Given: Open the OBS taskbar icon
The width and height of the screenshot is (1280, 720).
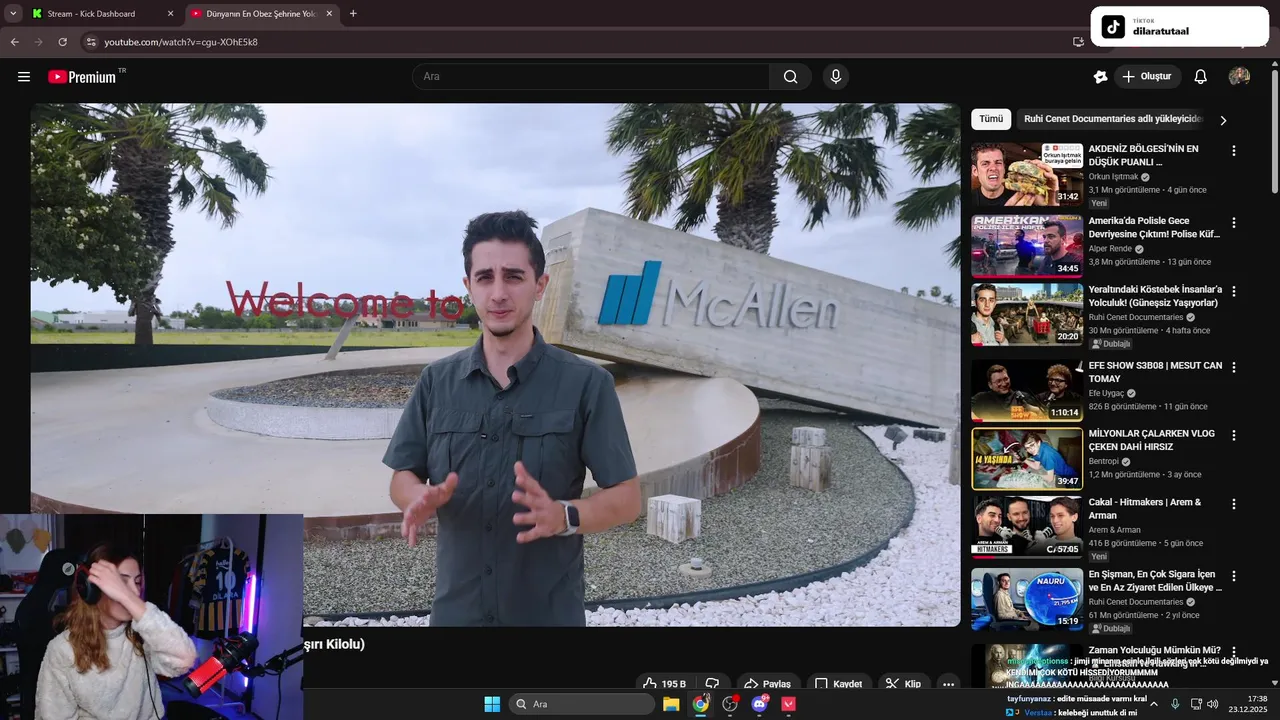Looking at the screenshot, I should pos(730,704).
